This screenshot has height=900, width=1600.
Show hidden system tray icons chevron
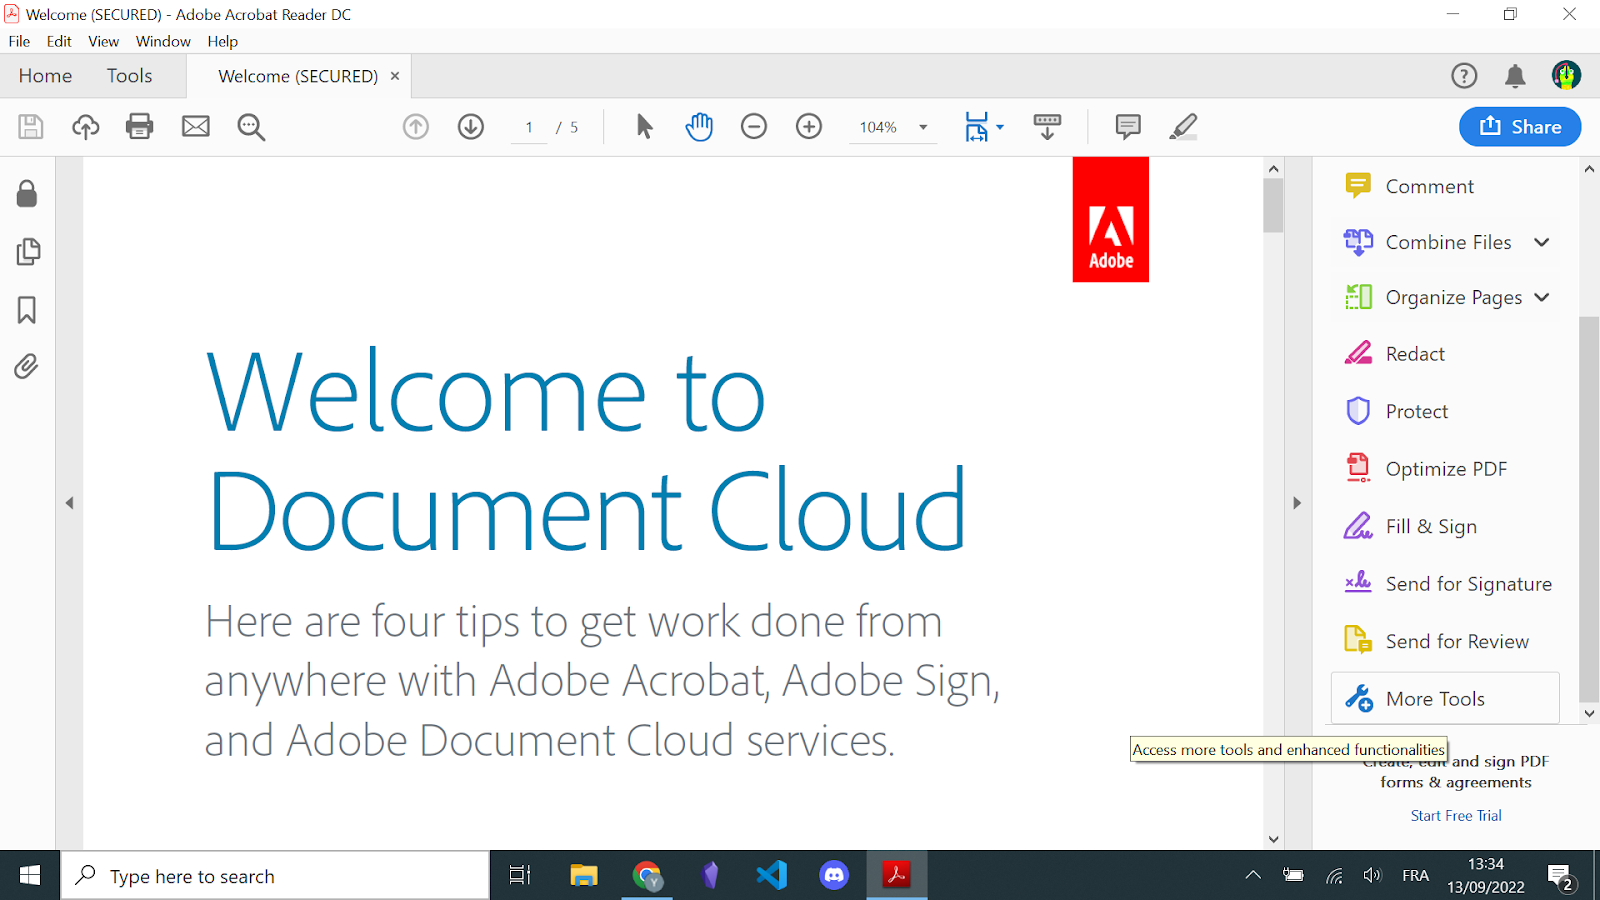pos(1253,876)
